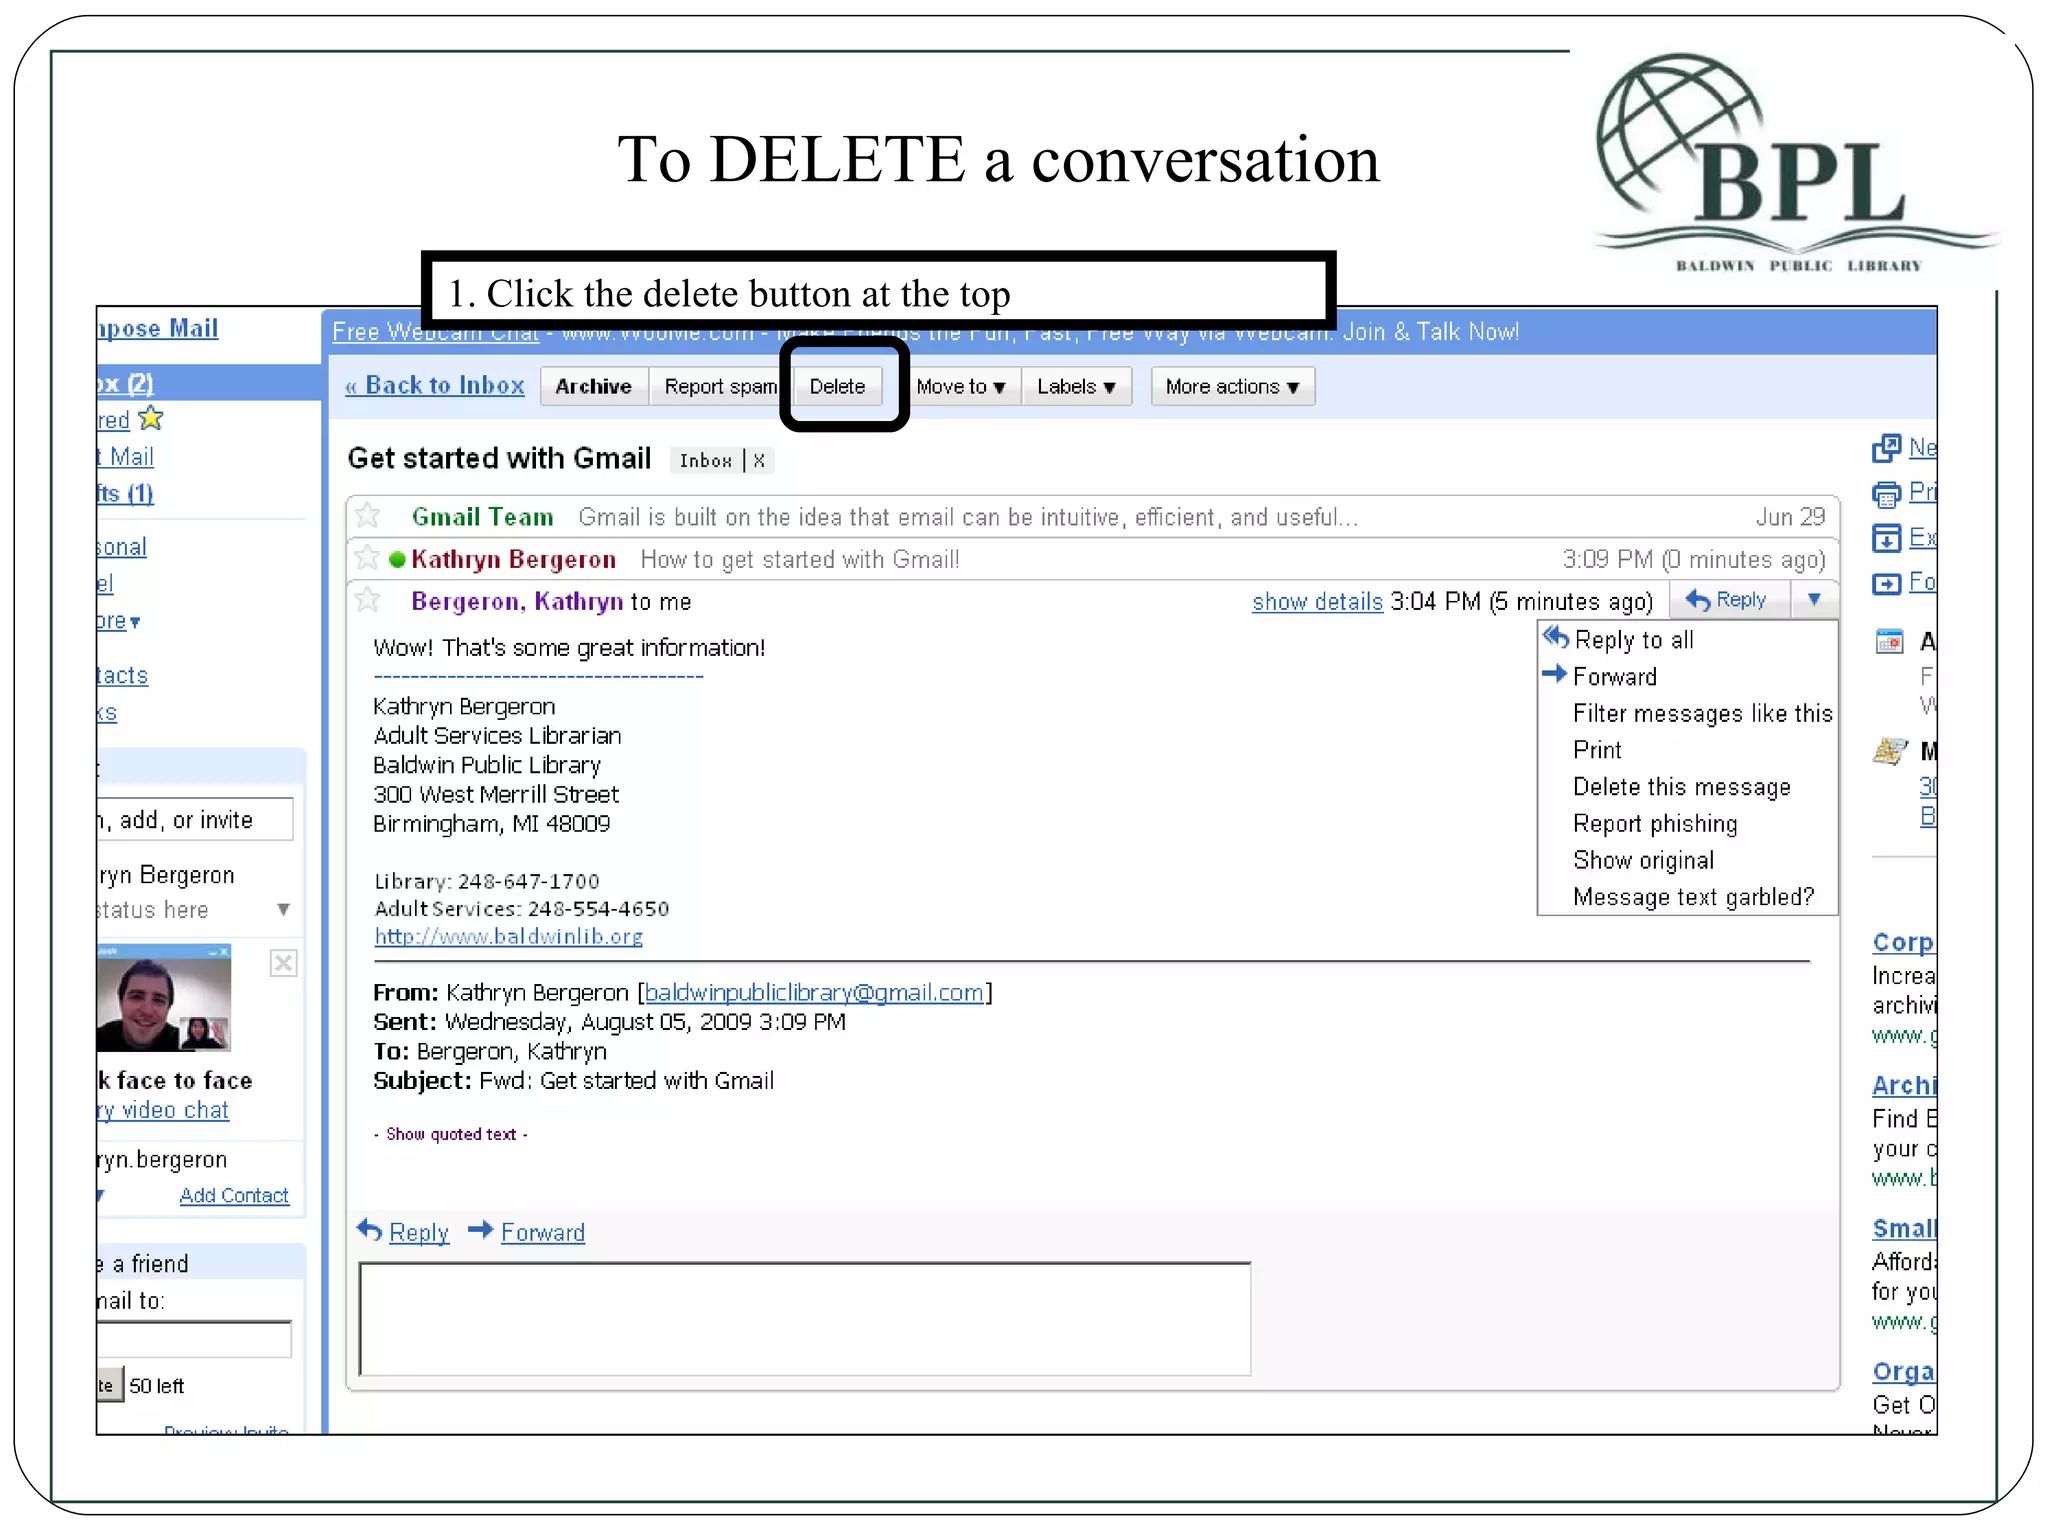Open Compose Mail link
The height and width of the screenshot is (1536, 2048).
(x=158, y=328)
